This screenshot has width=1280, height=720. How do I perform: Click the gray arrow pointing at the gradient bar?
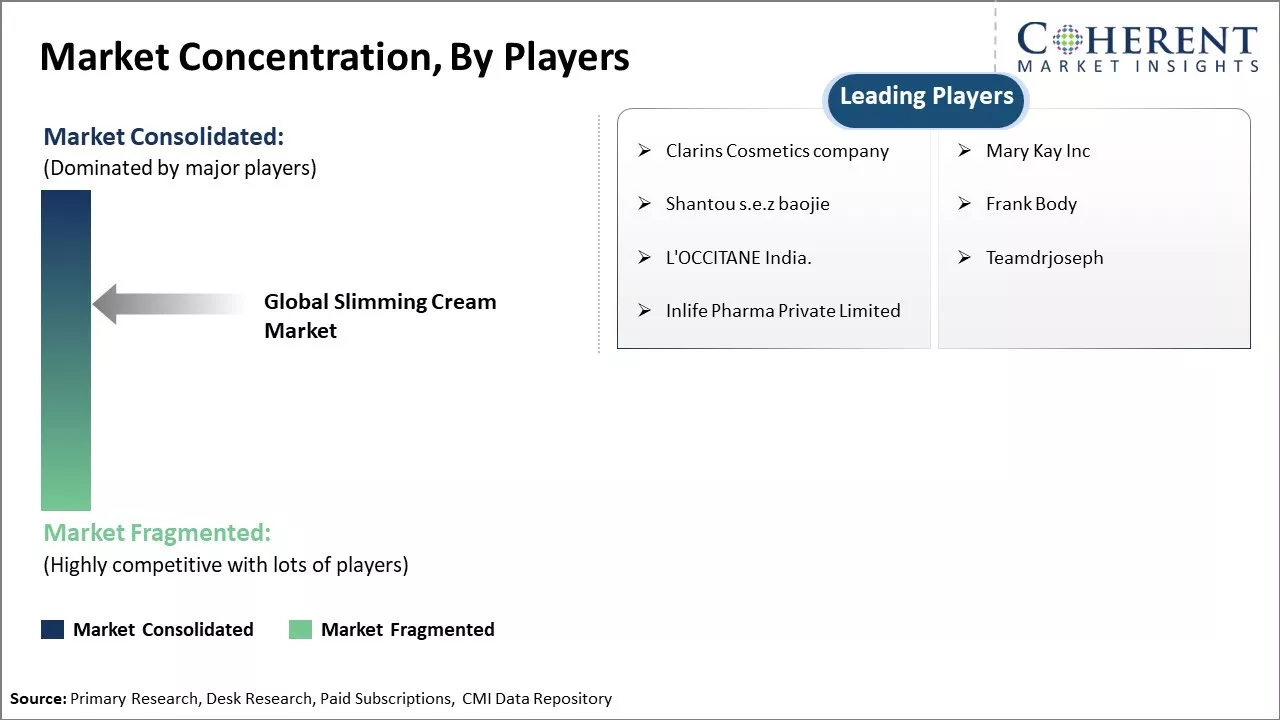(168, 304)
